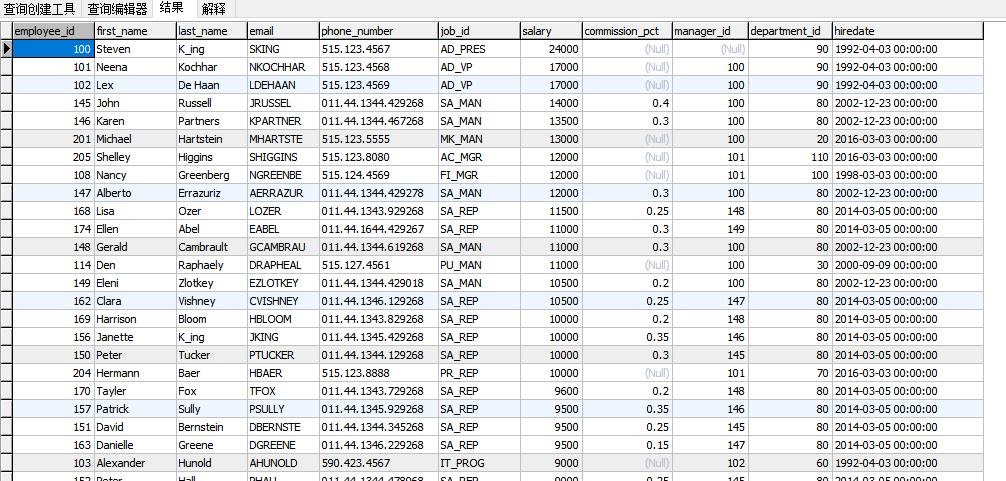Click salary cell 11500
This screenshot has width=1006, height=481.
point(551,211)
